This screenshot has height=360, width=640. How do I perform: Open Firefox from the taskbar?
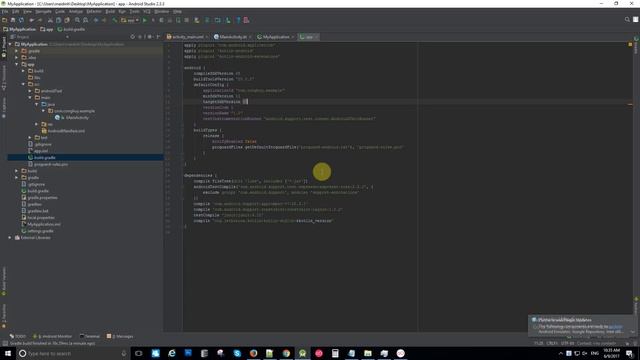pos(253,353)
